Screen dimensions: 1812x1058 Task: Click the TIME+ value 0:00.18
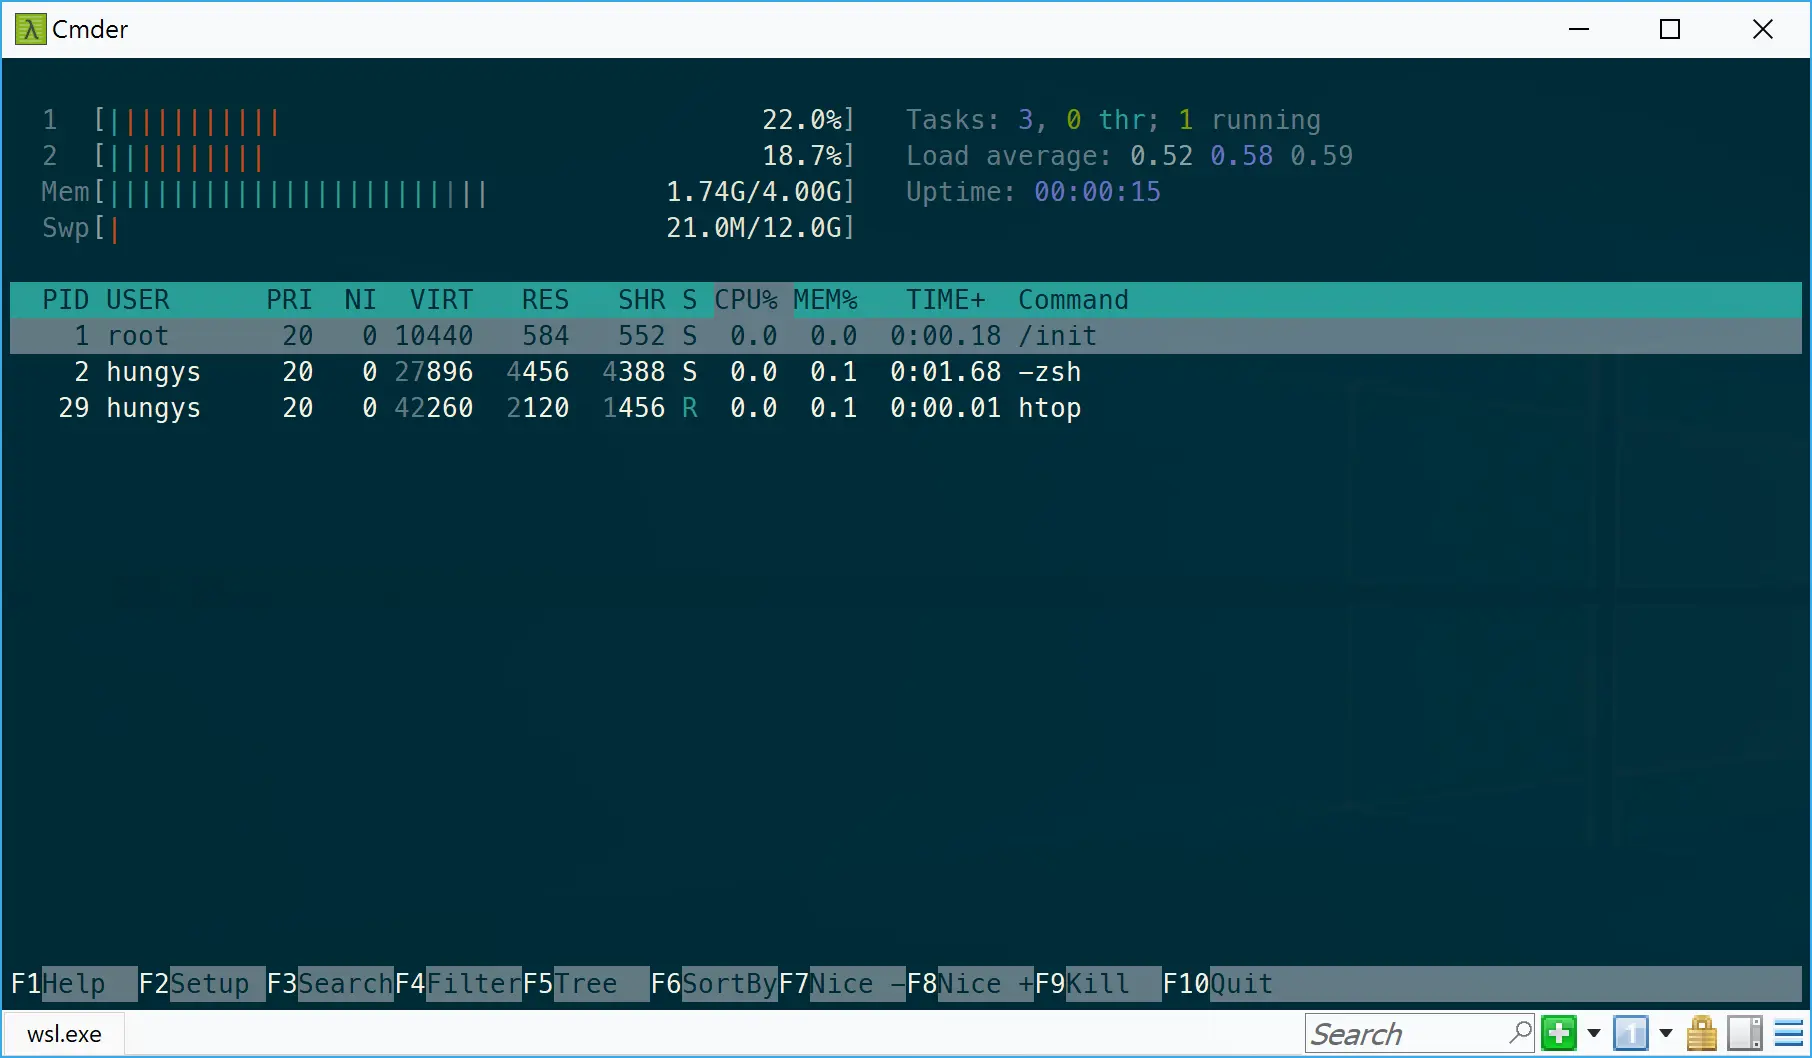click(x=946, y=336)
